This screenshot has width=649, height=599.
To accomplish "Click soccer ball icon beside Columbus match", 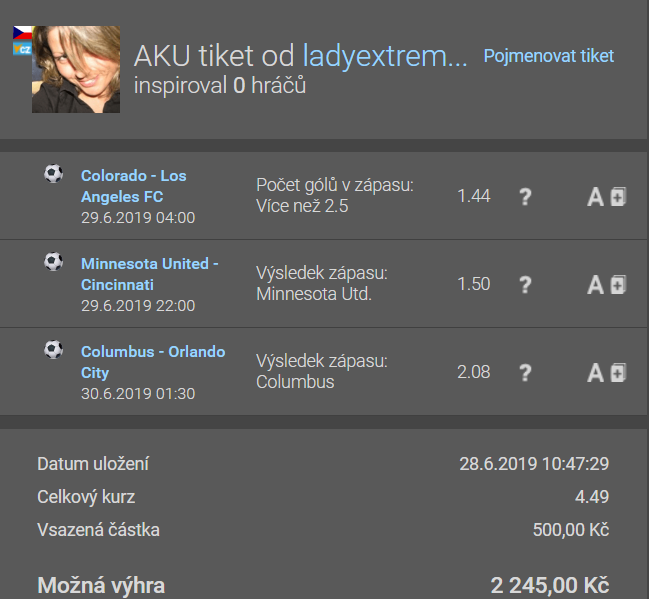I will pos(53,350).
